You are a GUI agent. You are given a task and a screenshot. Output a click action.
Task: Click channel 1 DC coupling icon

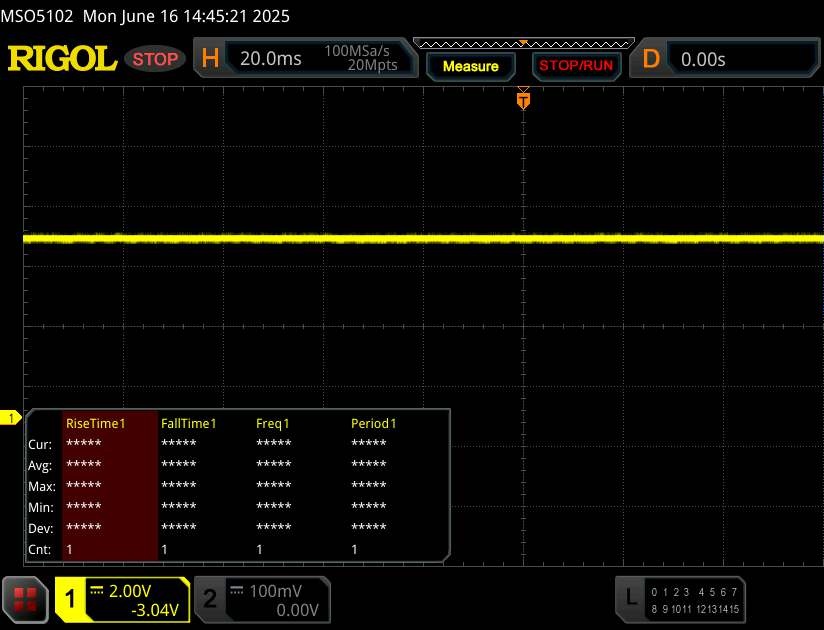96,590
